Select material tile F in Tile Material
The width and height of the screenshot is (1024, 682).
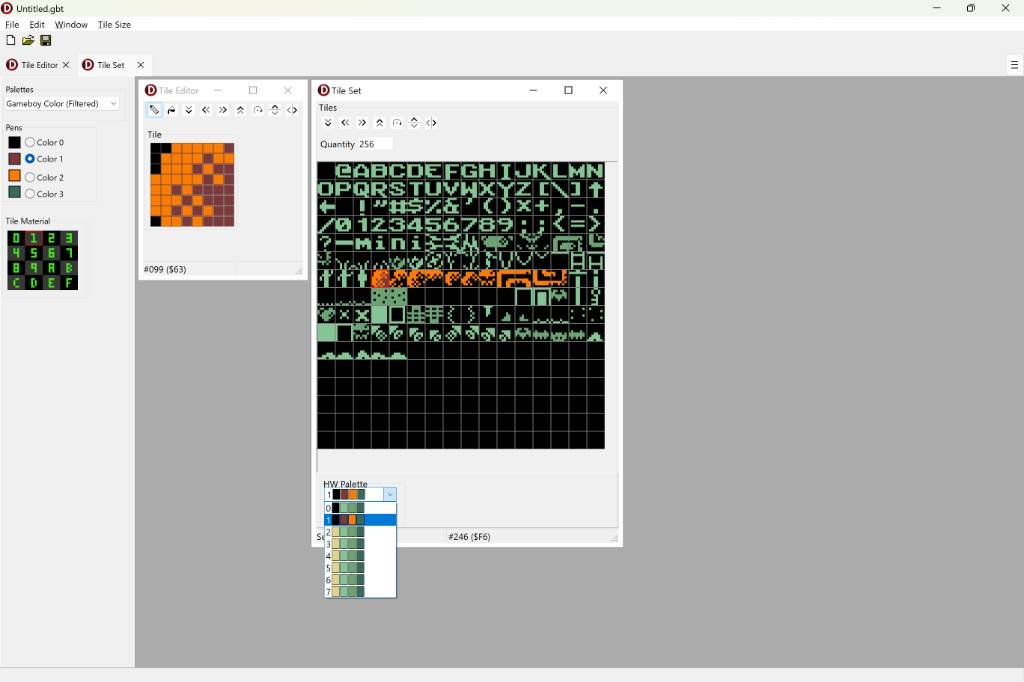point(69,283)
